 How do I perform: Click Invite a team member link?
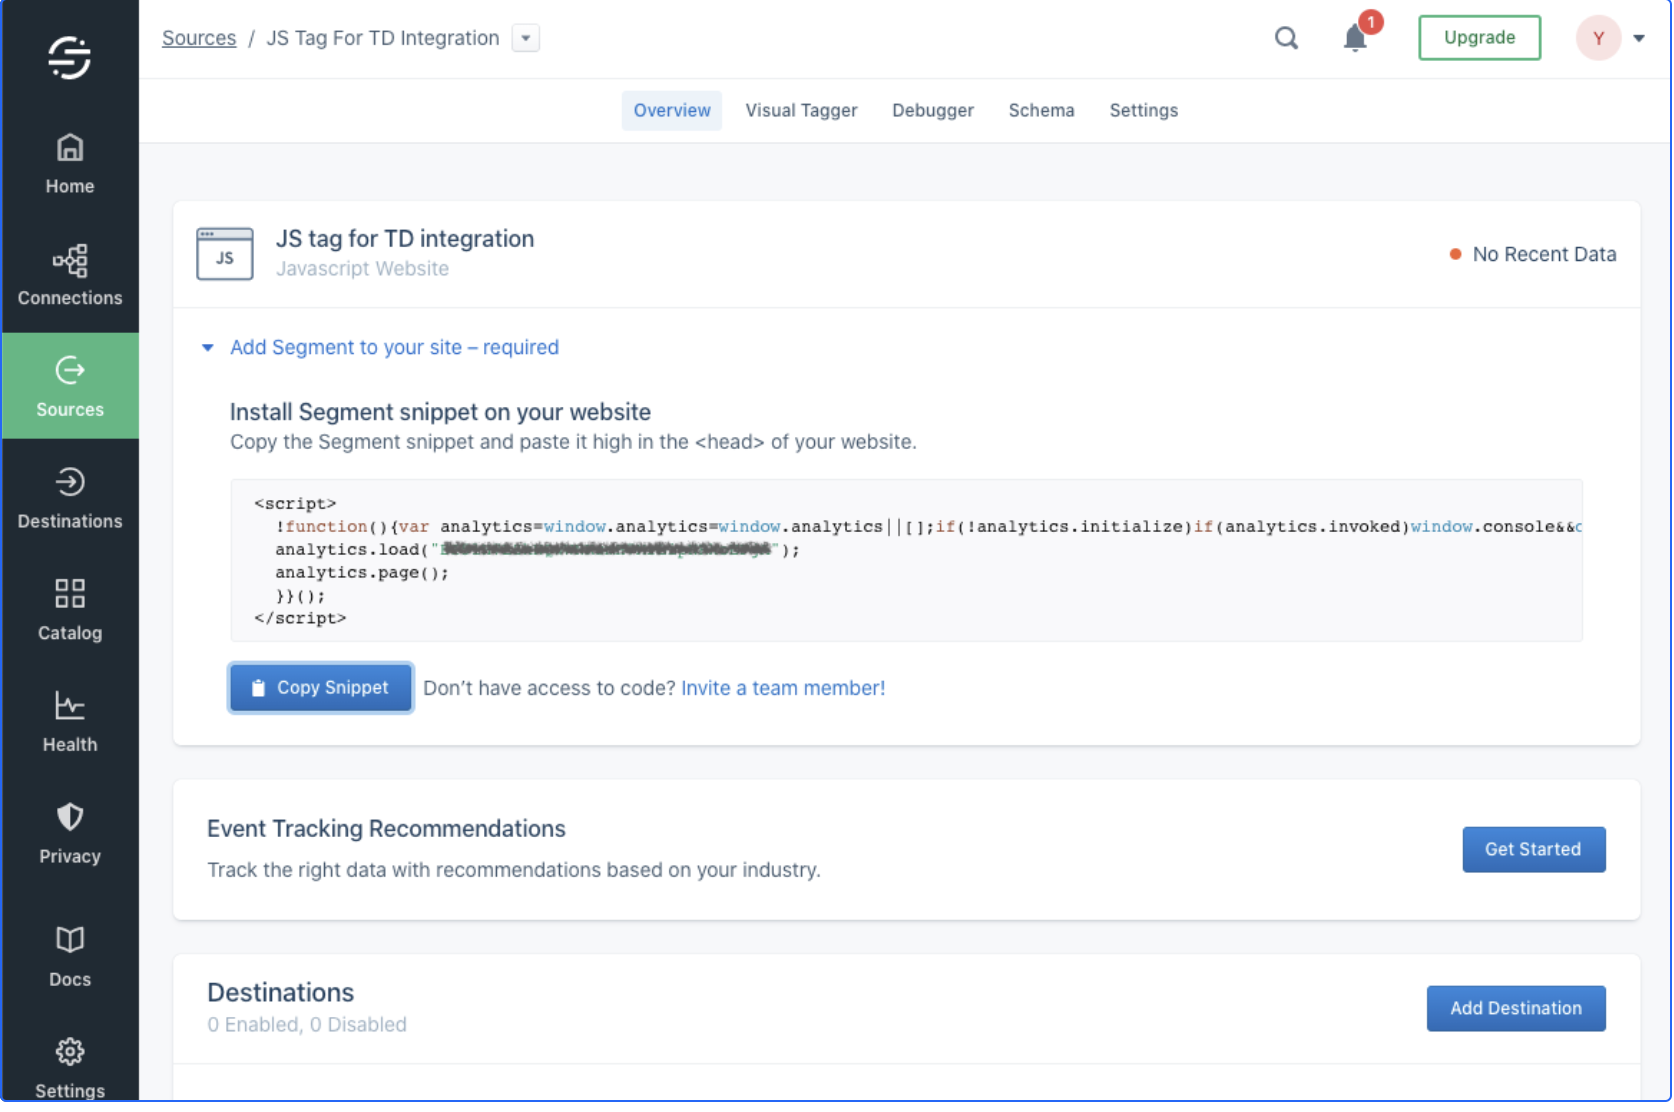tap(782, 688)
